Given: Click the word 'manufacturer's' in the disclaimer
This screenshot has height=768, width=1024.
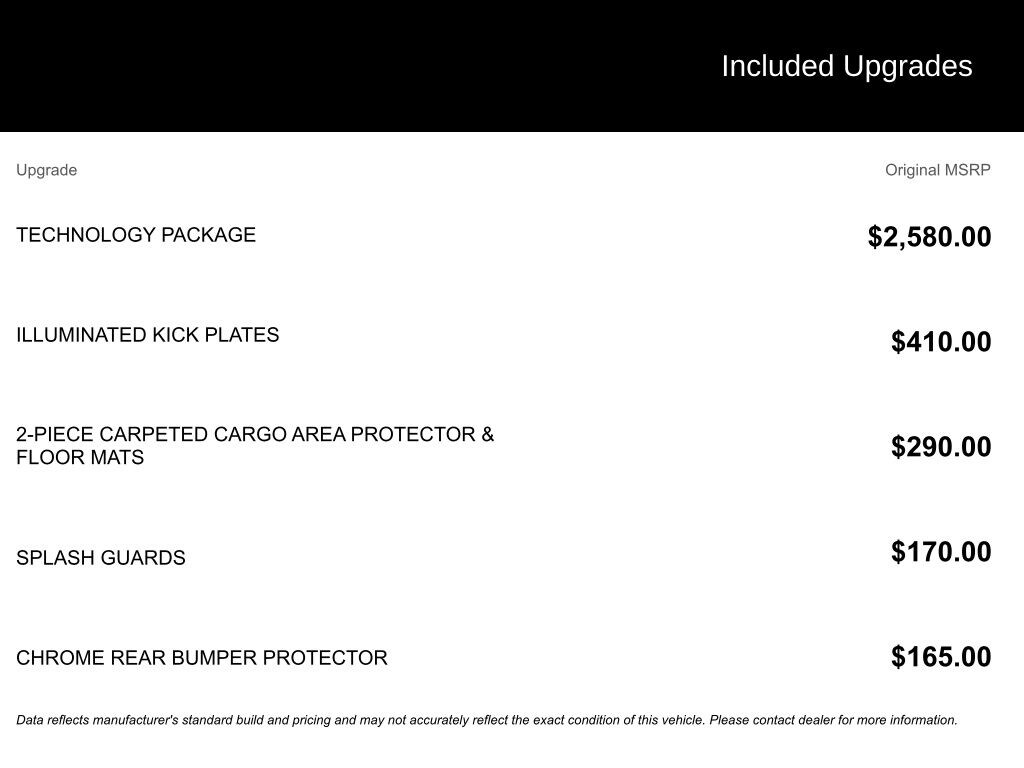Looking at the screenshot, I should click(x=135, y=720).
